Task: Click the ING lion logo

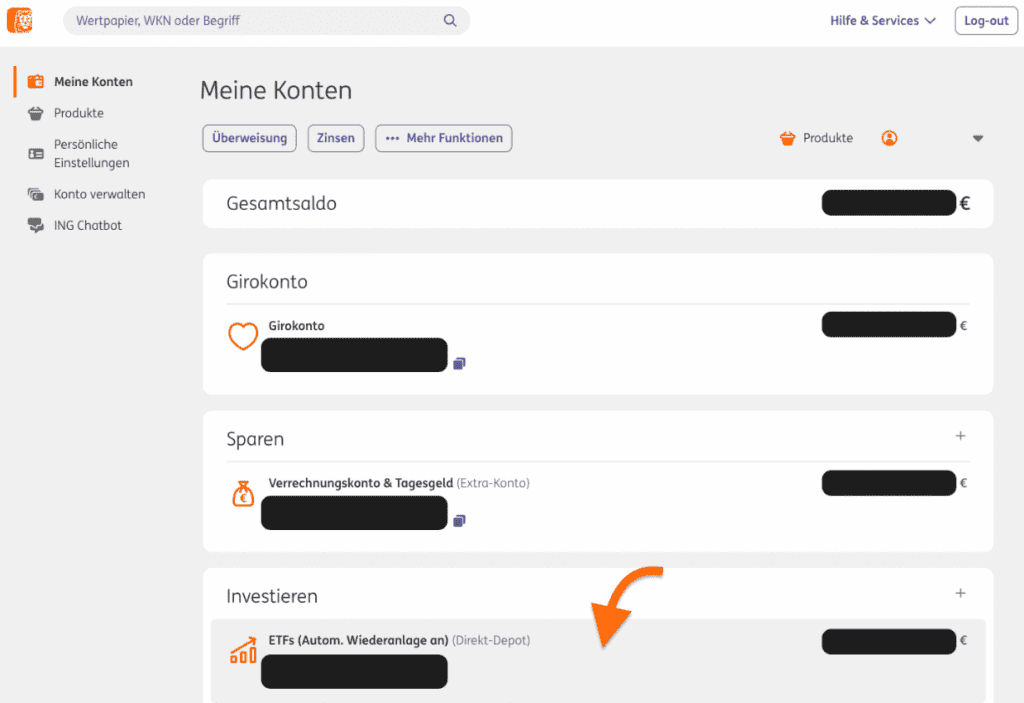Action: (x=20, y=20)
